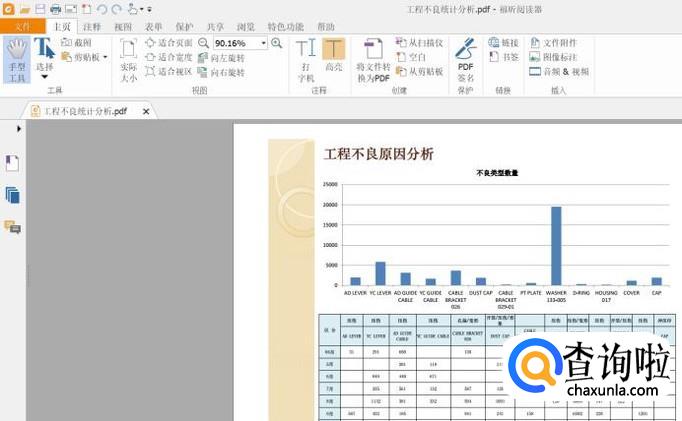
Task: Choose Fit Width (适合宽度)
Action: (169, 57)
